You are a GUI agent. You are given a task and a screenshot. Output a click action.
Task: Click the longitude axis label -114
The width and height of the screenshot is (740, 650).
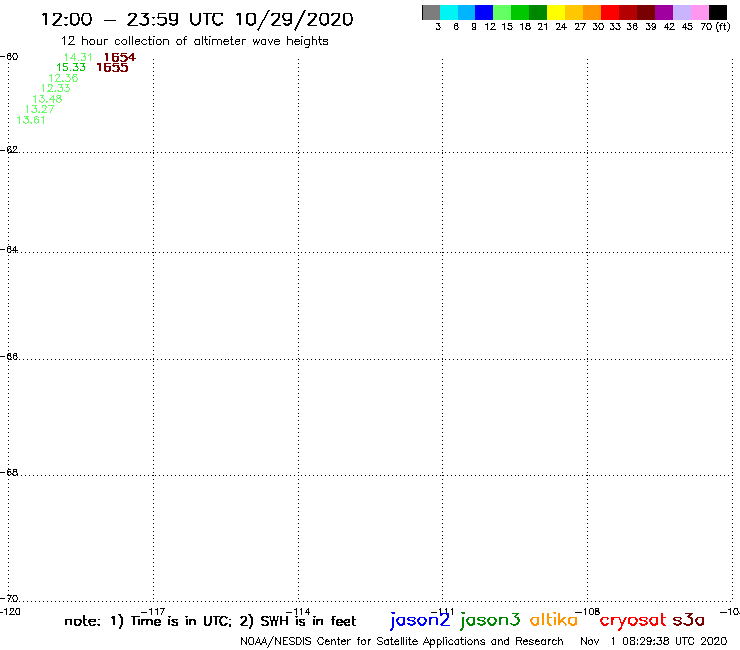click(x=298, y=612)
